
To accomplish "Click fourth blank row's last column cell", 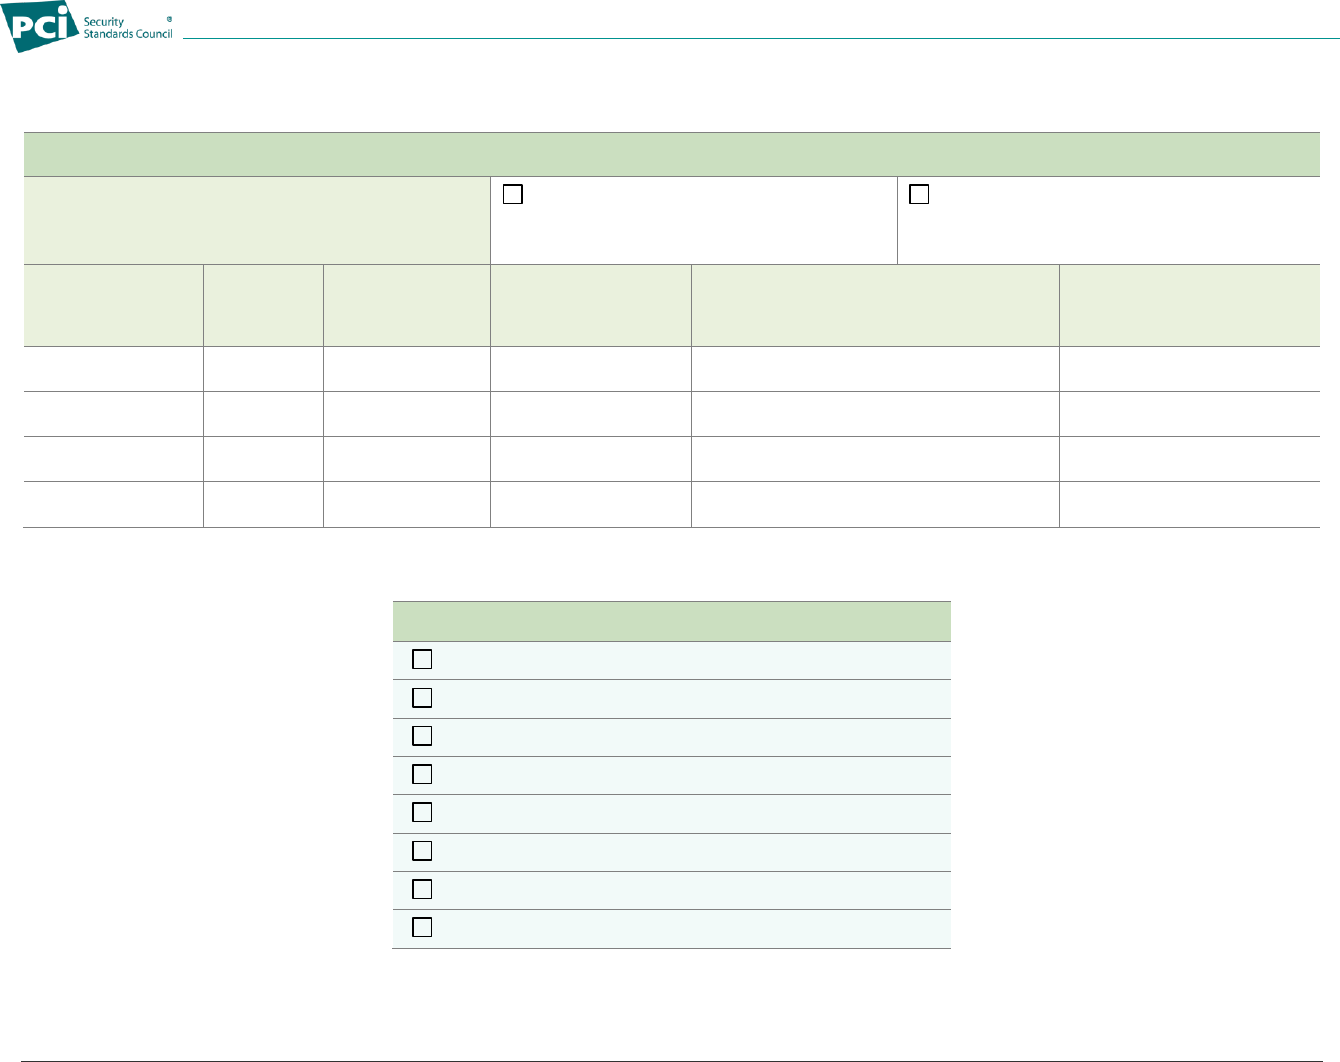I will click(x=1189, y=505).
